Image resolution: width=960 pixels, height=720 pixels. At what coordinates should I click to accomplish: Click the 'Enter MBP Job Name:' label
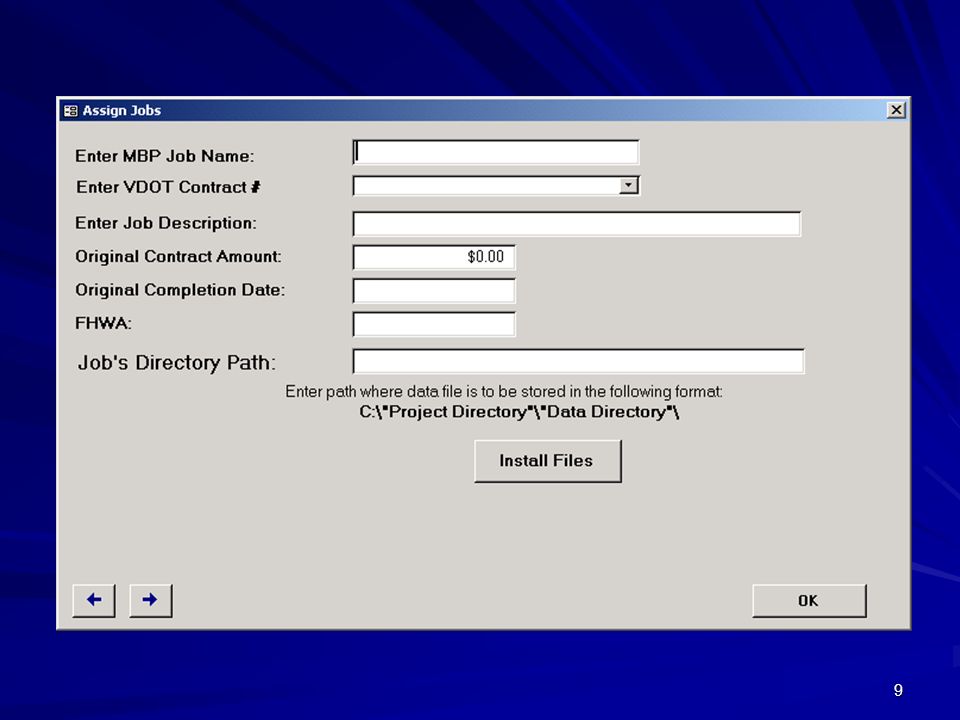point(165,156)
